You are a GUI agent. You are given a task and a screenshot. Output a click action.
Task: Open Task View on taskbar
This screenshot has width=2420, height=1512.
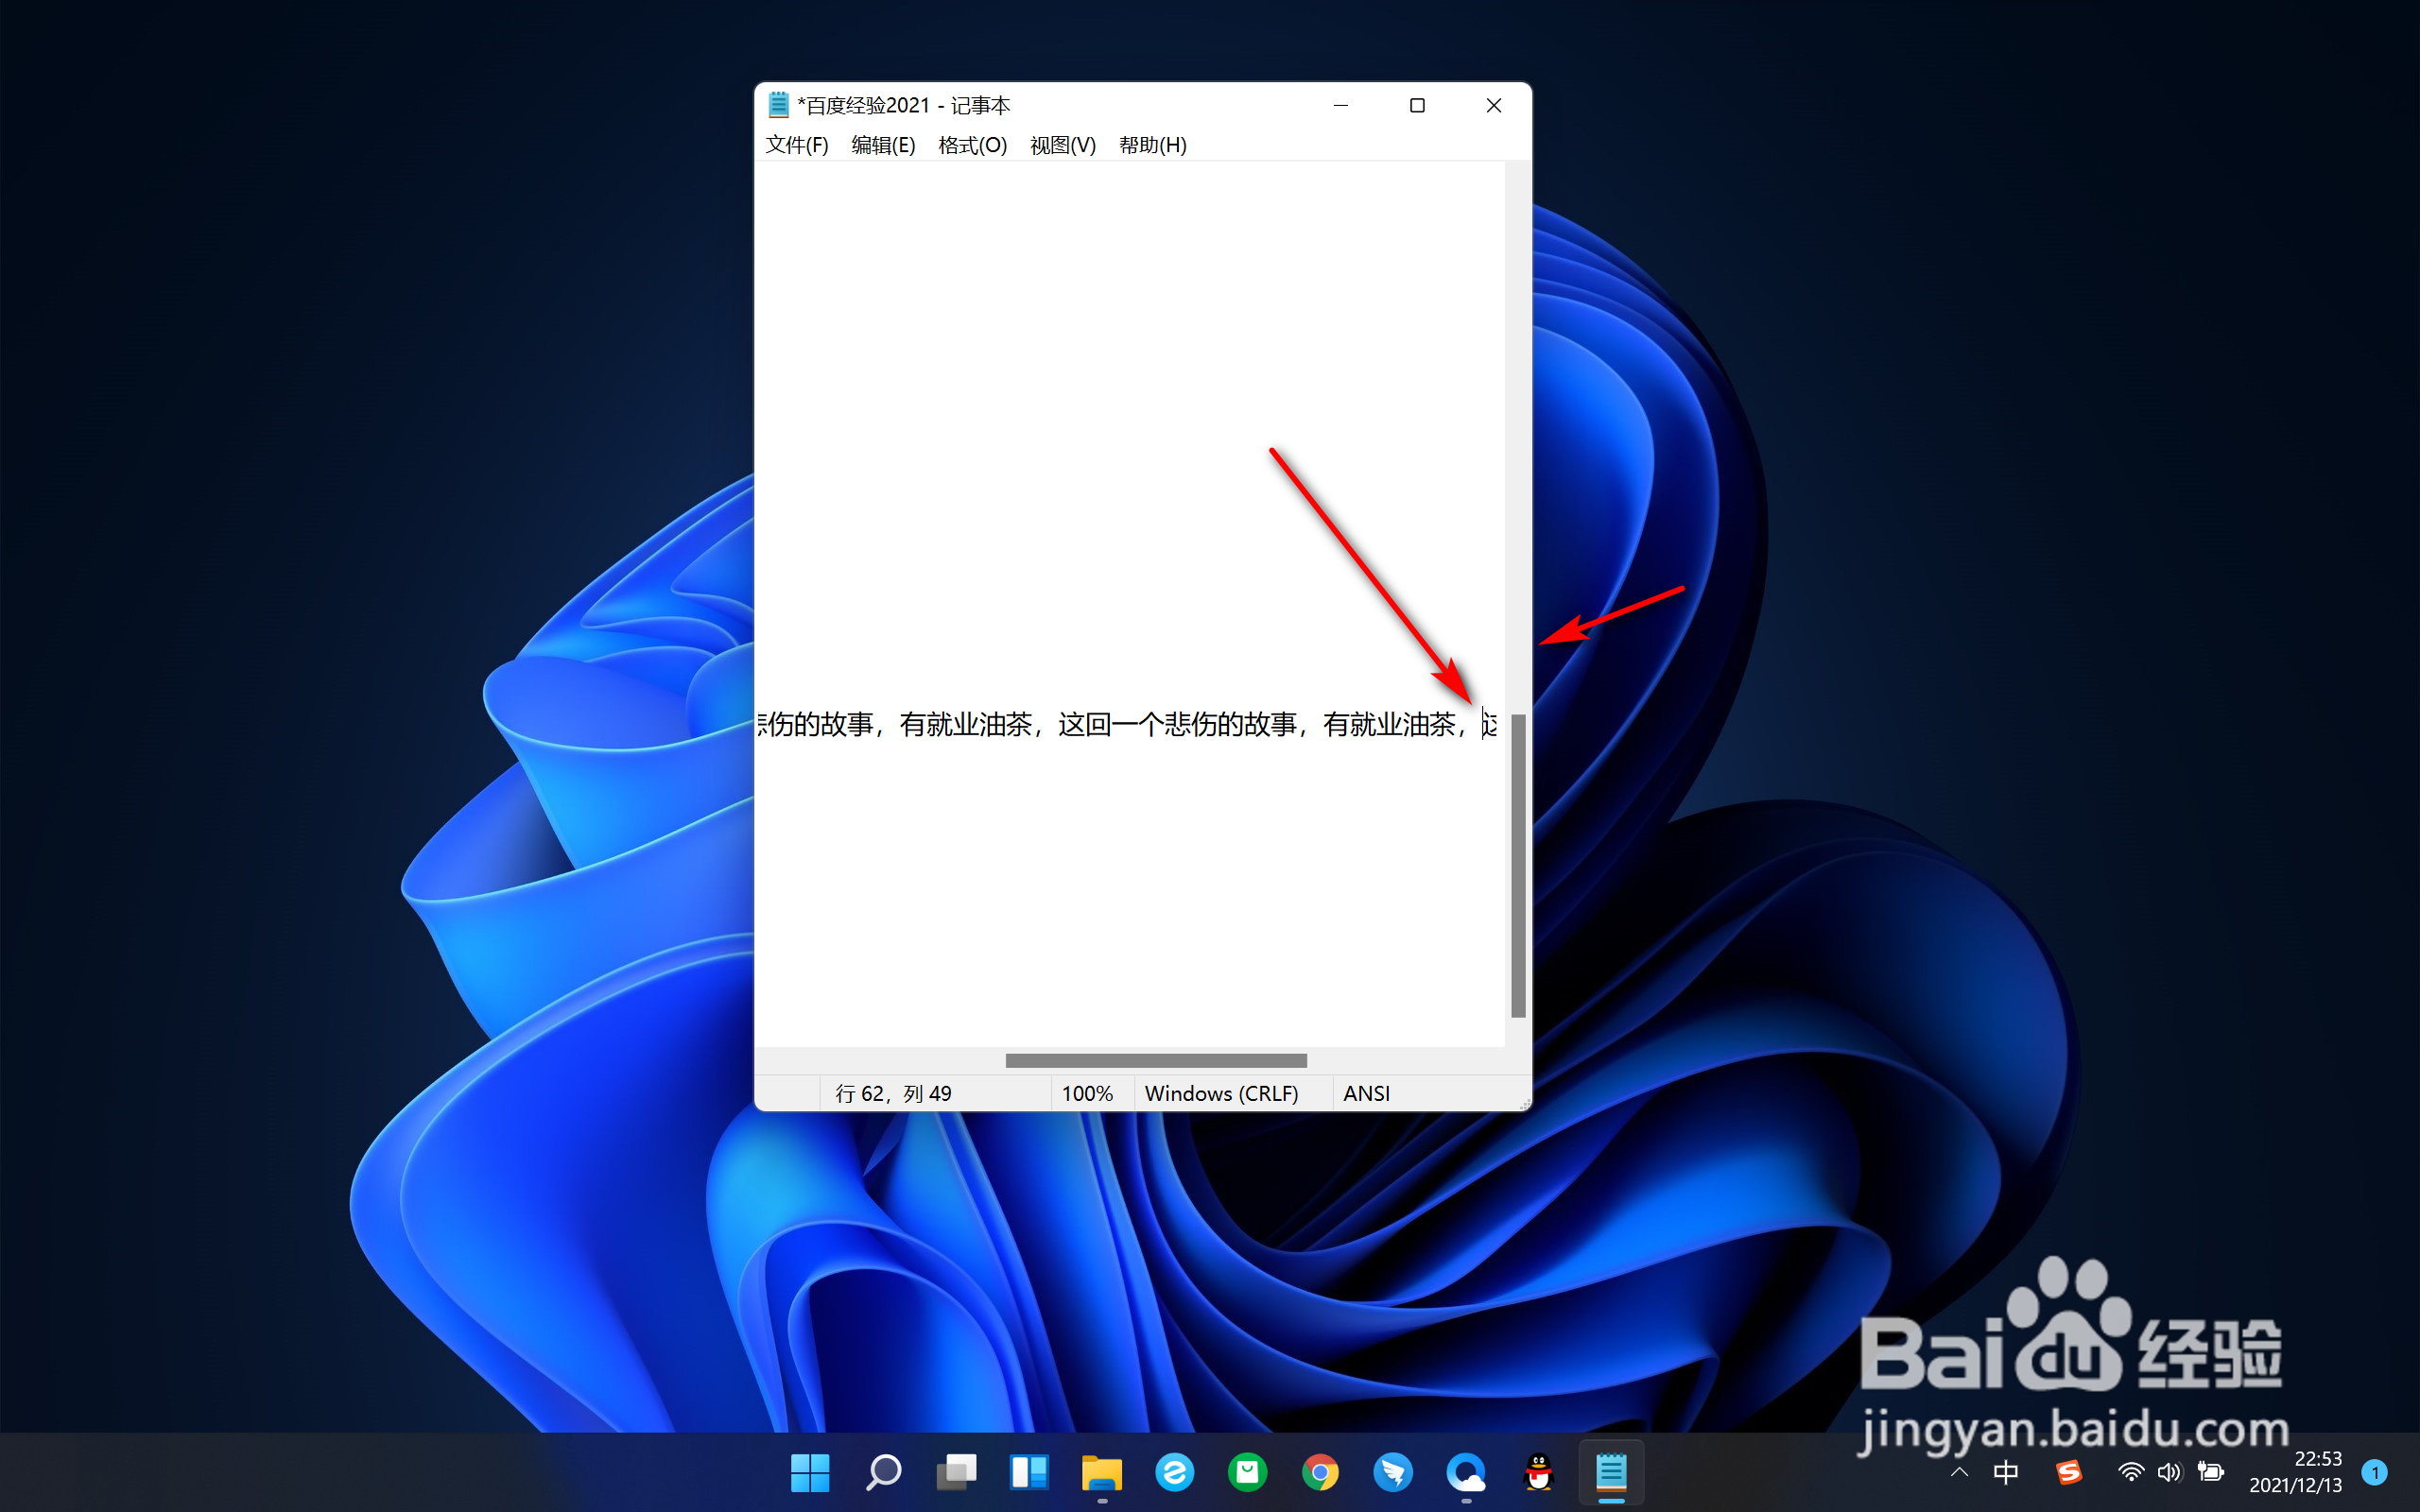tap(956, 1472)
